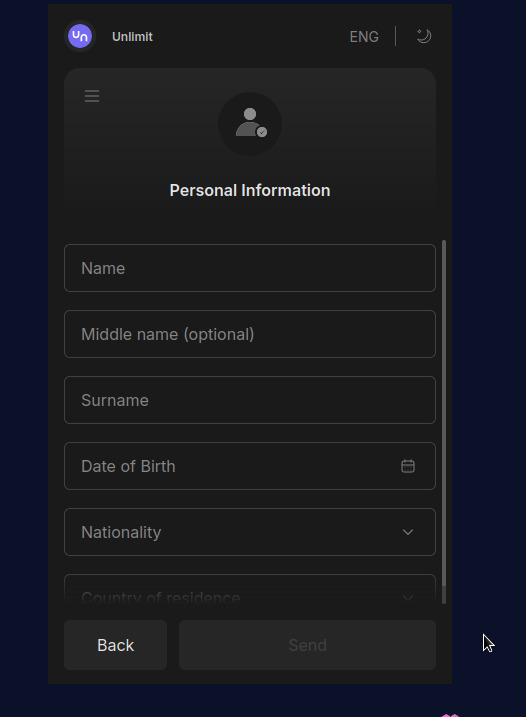Click the user profile avatar icon

[250, 123]
